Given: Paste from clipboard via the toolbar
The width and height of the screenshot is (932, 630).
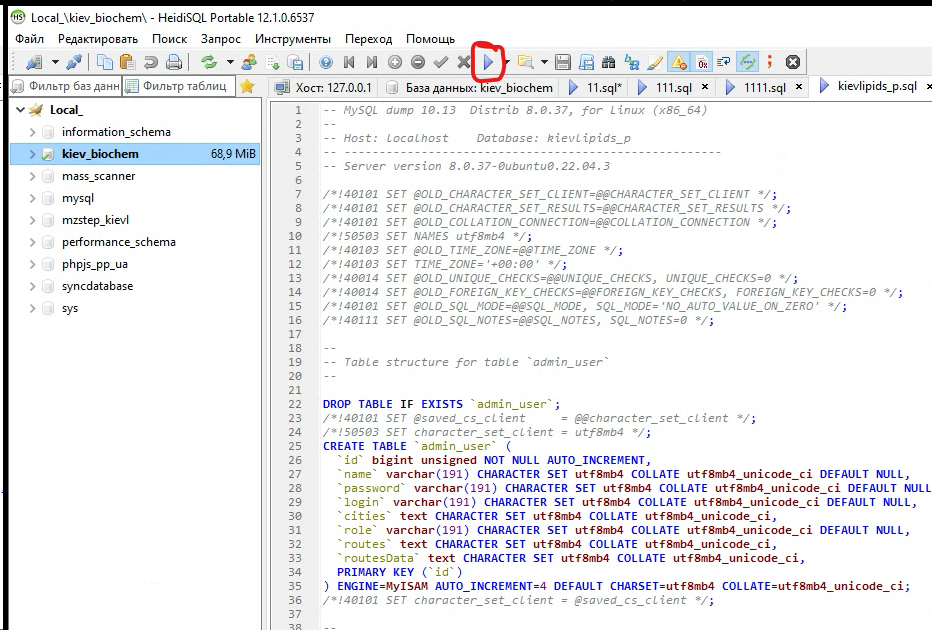Looking at the screenshot, I should tap(129, 61).
